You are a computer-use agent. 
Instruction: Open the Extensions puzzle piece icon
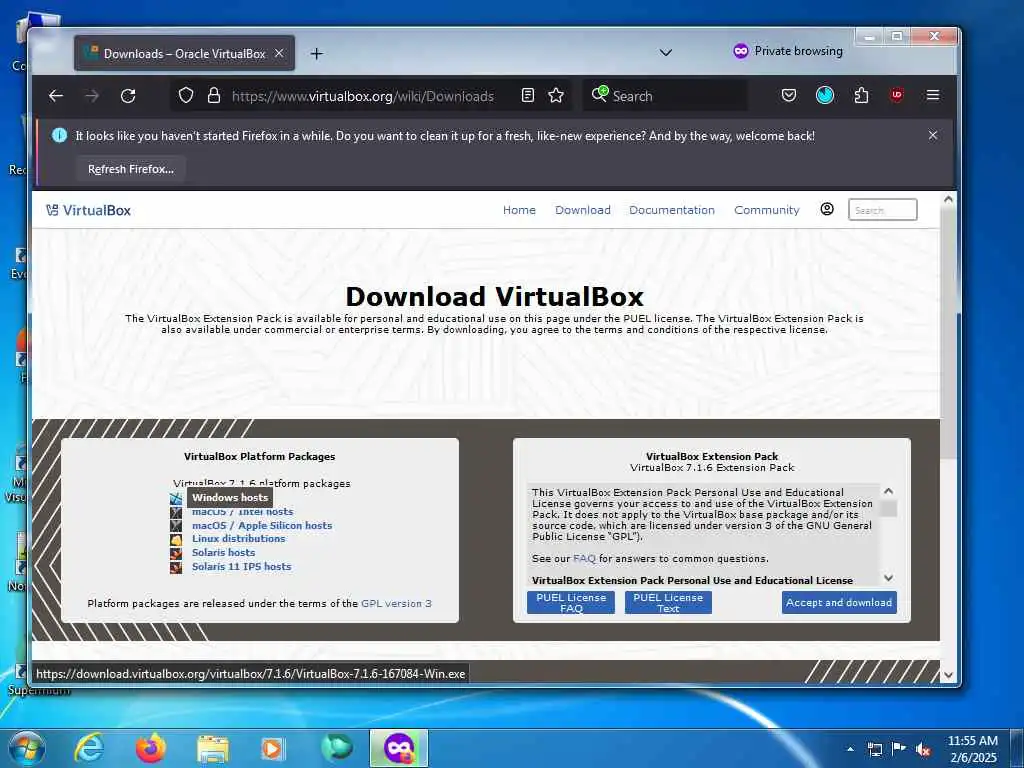(861, 95)
